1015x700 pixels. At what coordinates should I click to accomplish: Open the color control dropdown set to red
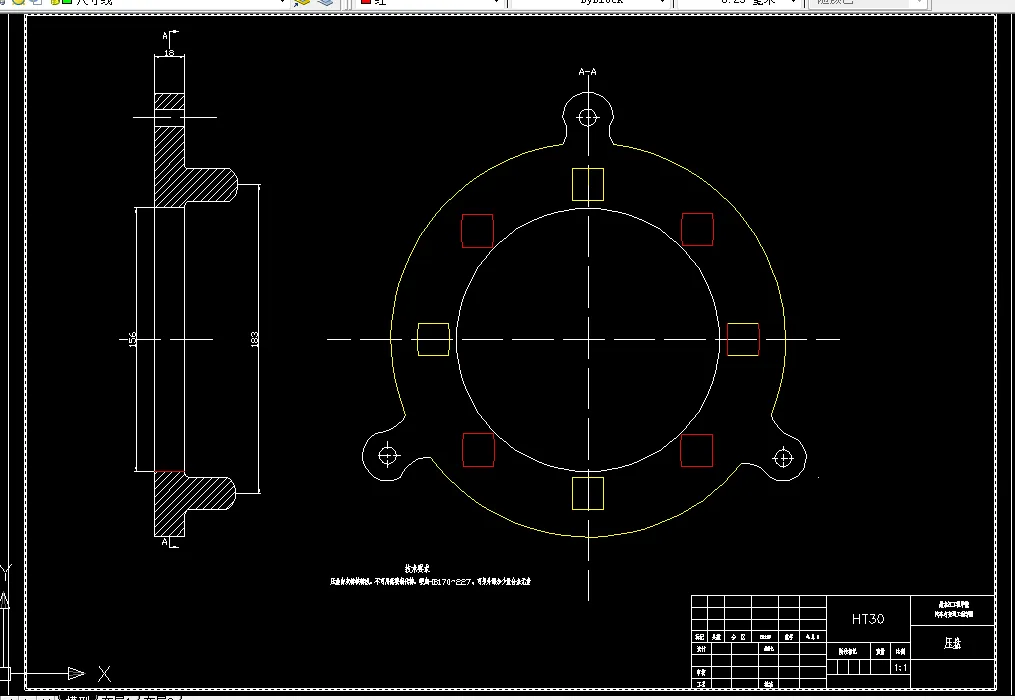coord(430,2)
